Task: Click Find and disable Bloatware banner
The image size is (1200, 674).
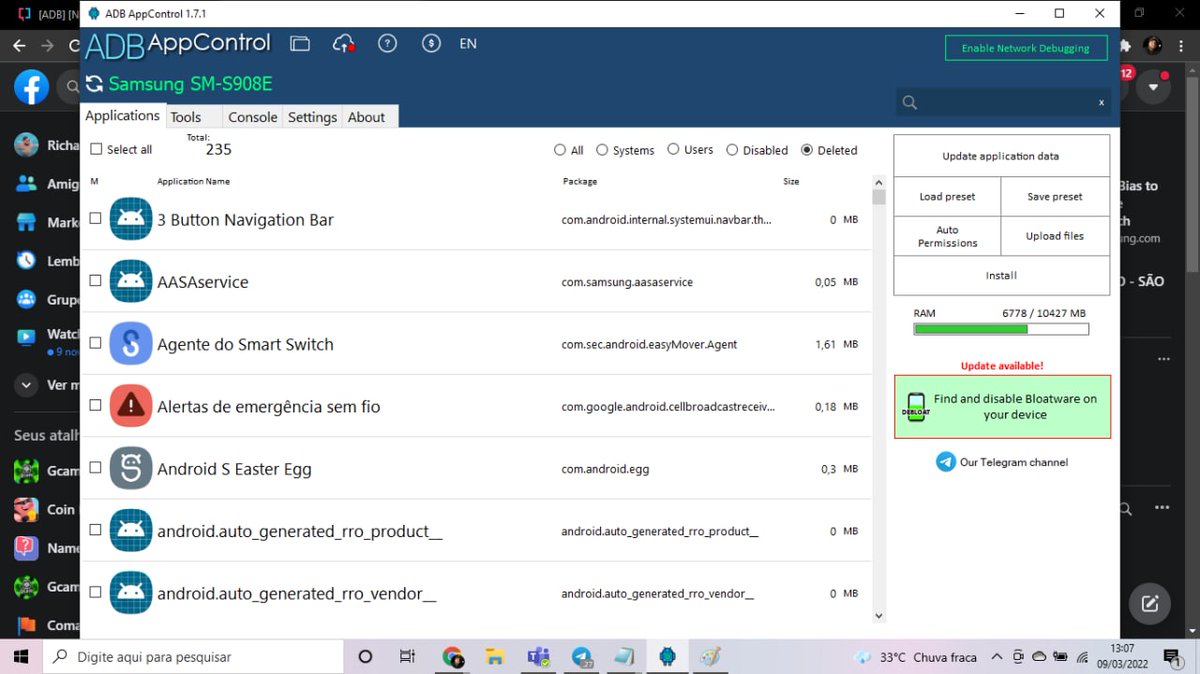Action: click(x=1002, y=407)
